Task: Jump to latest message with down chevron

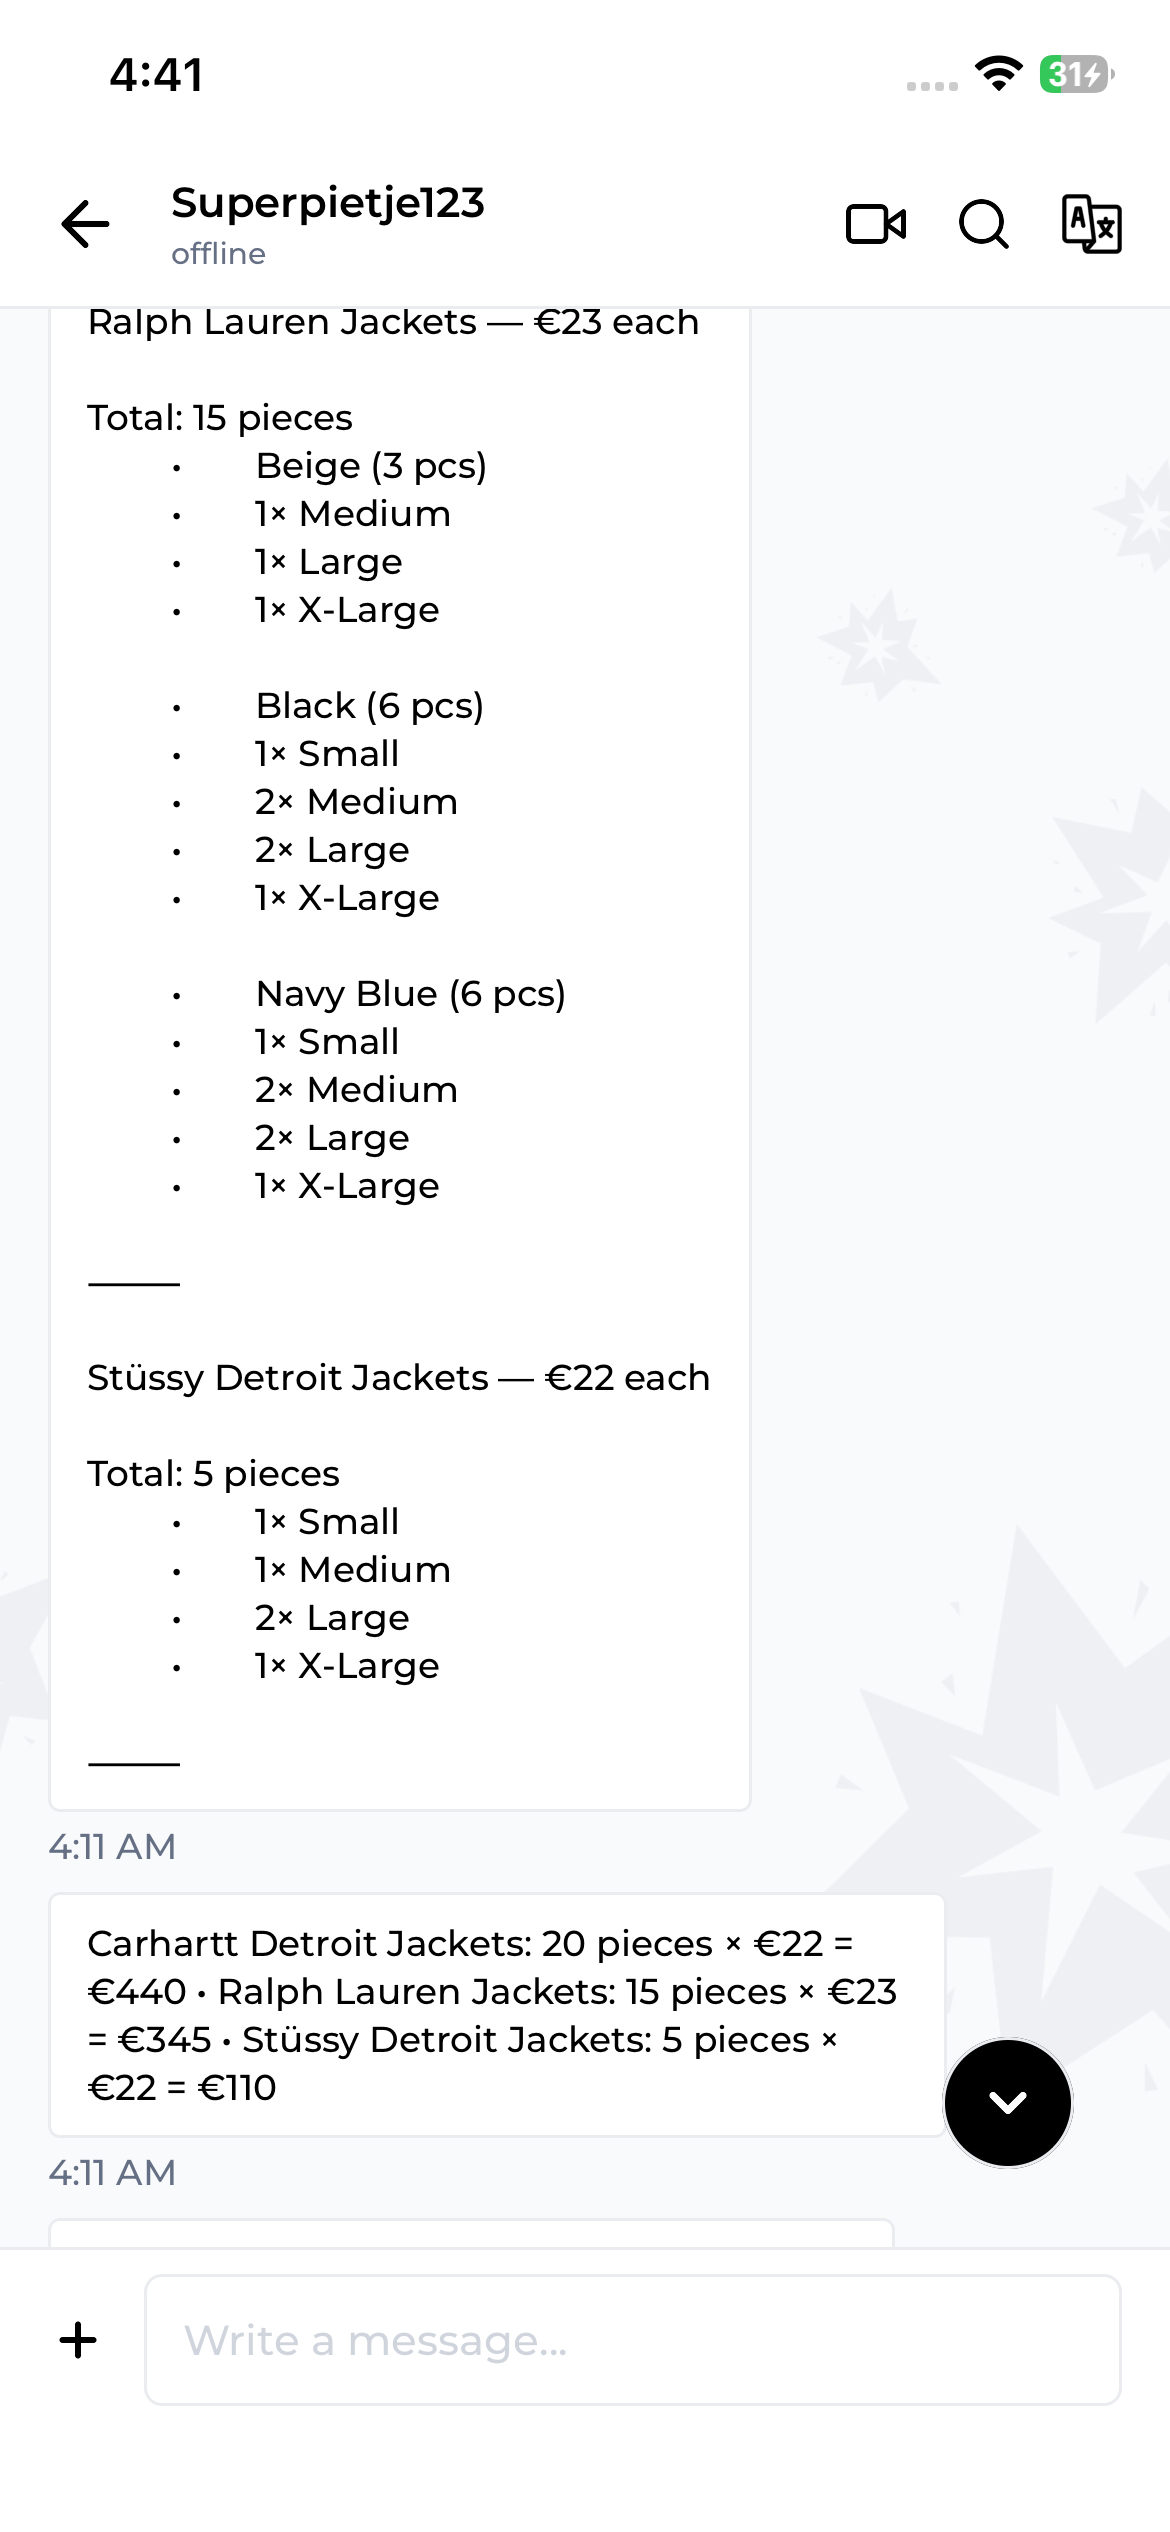Action: (1008, 2102)
